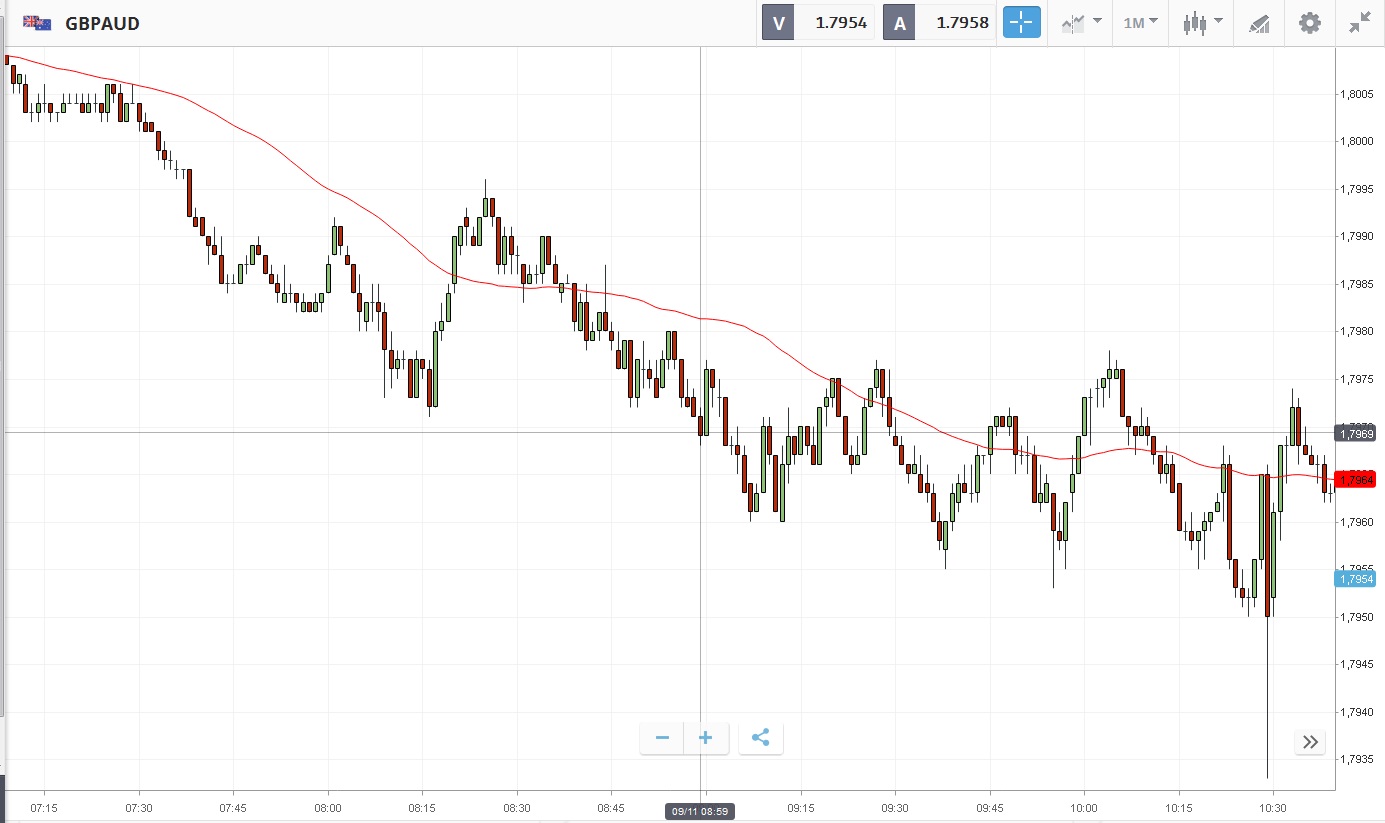
Task: Click the gray 1,7969 crosshair price label
Action: tap(1357, 433)
